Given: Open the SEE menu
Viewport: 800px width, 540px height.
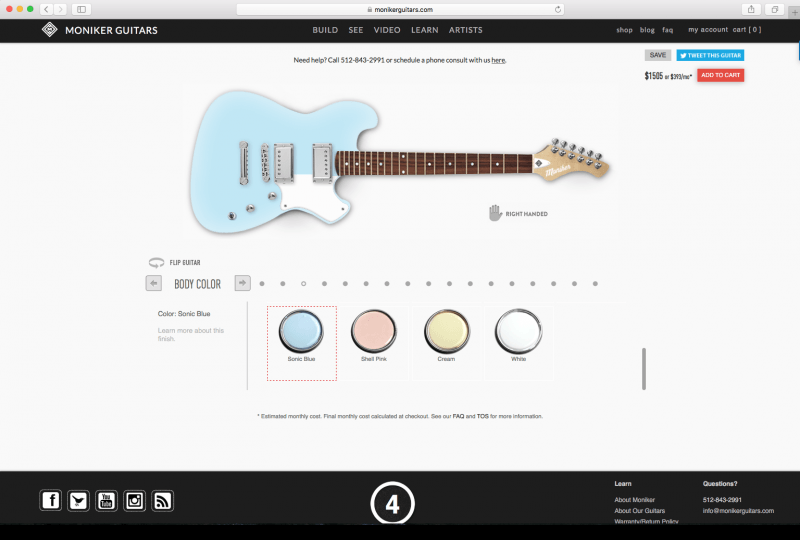Looking at the screenshot, I should (x=356, y=30).
